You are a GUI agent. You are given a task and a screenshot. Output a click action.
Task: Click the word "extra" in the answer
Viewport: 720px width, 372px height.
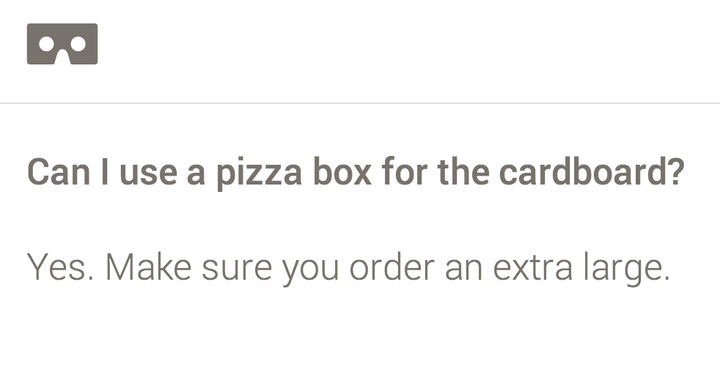tap(532, 268)
